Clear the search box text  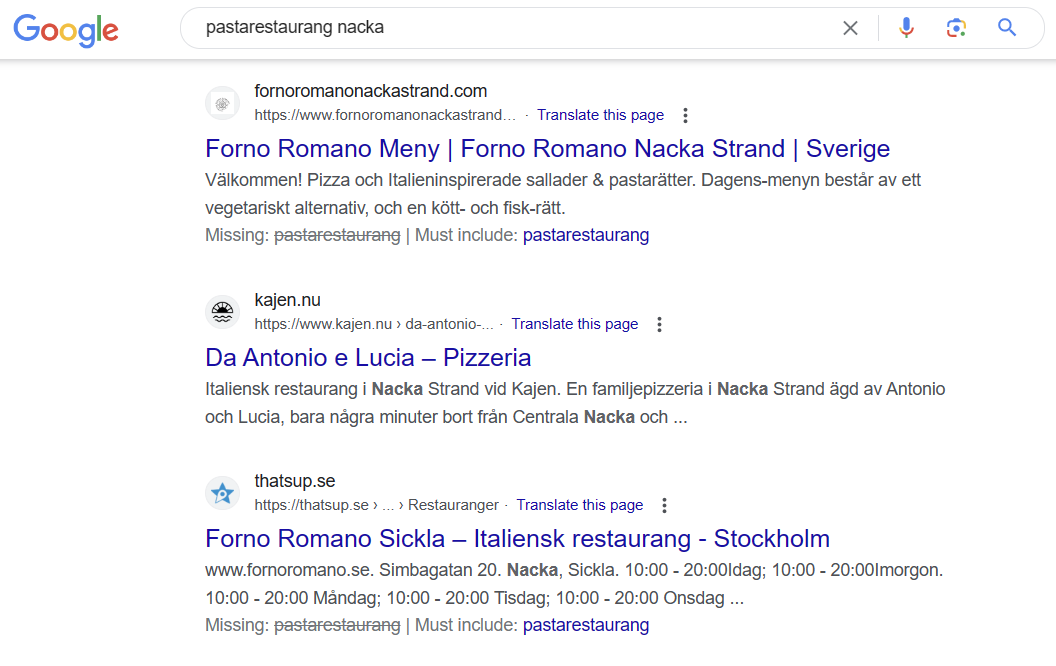(850, 28)
